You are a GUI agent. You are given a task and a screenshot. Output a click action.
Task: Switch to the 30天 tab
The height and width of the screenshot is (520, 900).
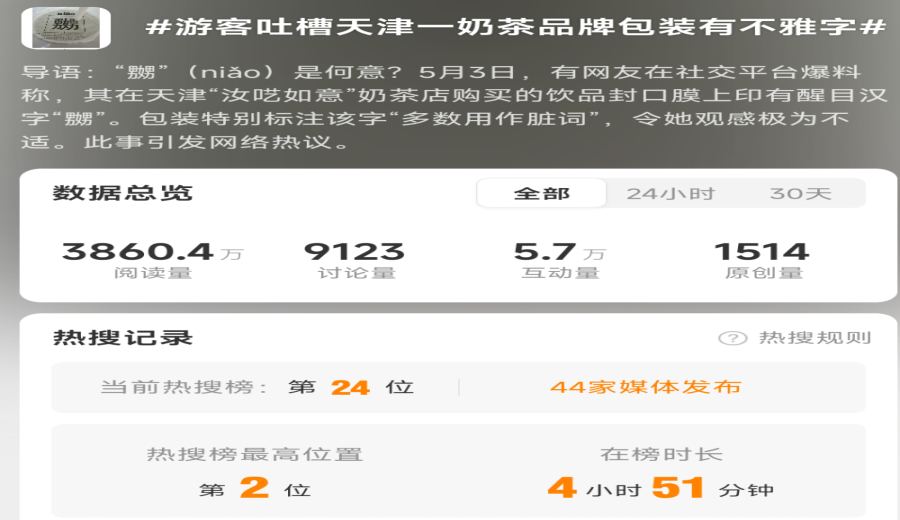pyautogui.click(x=800, y=193)
